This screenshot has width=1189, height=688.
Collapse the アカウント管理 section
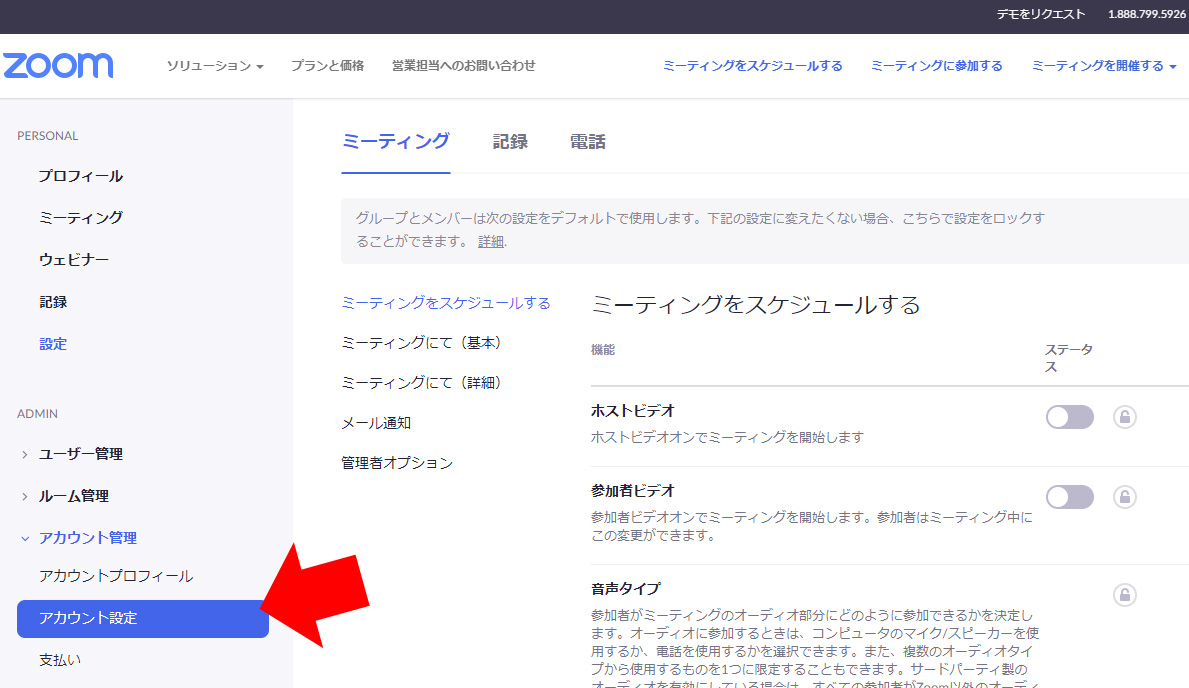tap(87, 538)
